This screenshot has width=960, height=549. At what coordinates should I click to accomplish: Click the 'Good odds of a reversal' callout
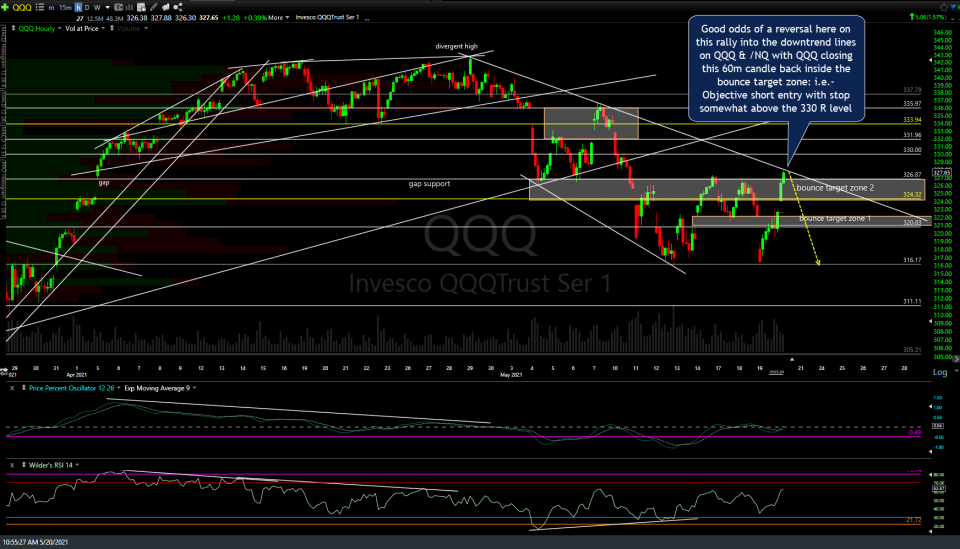coord(776,68)
